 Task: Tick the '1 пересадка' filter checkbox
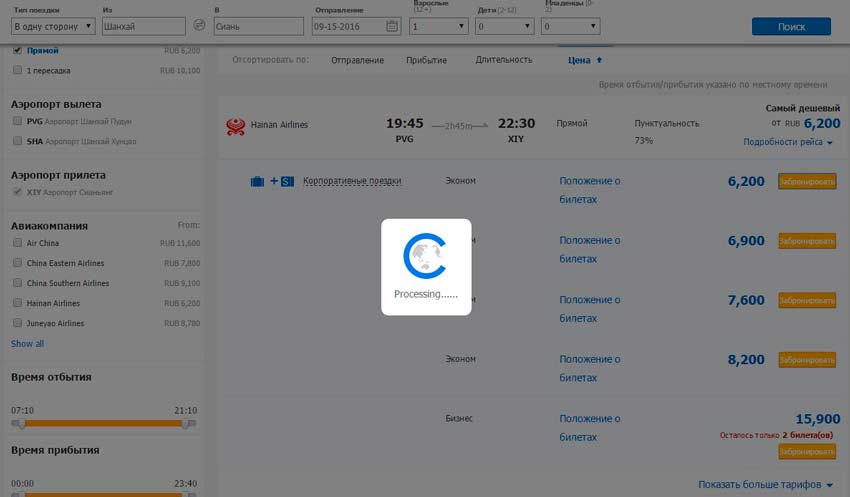[18, 71]
